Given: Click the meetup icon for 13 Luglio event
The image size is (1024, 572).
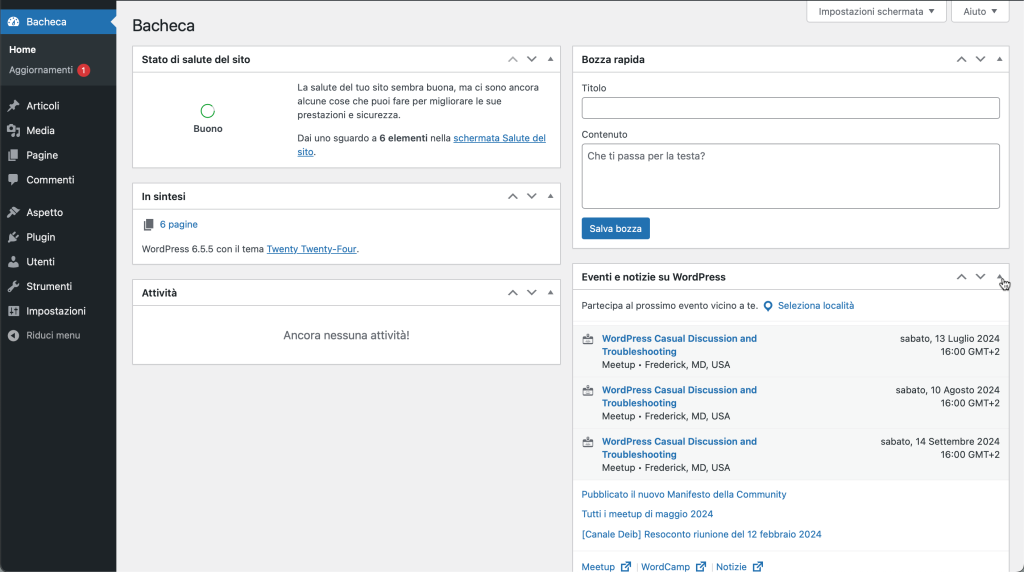Looking at the screenshot, I should 588,339.
